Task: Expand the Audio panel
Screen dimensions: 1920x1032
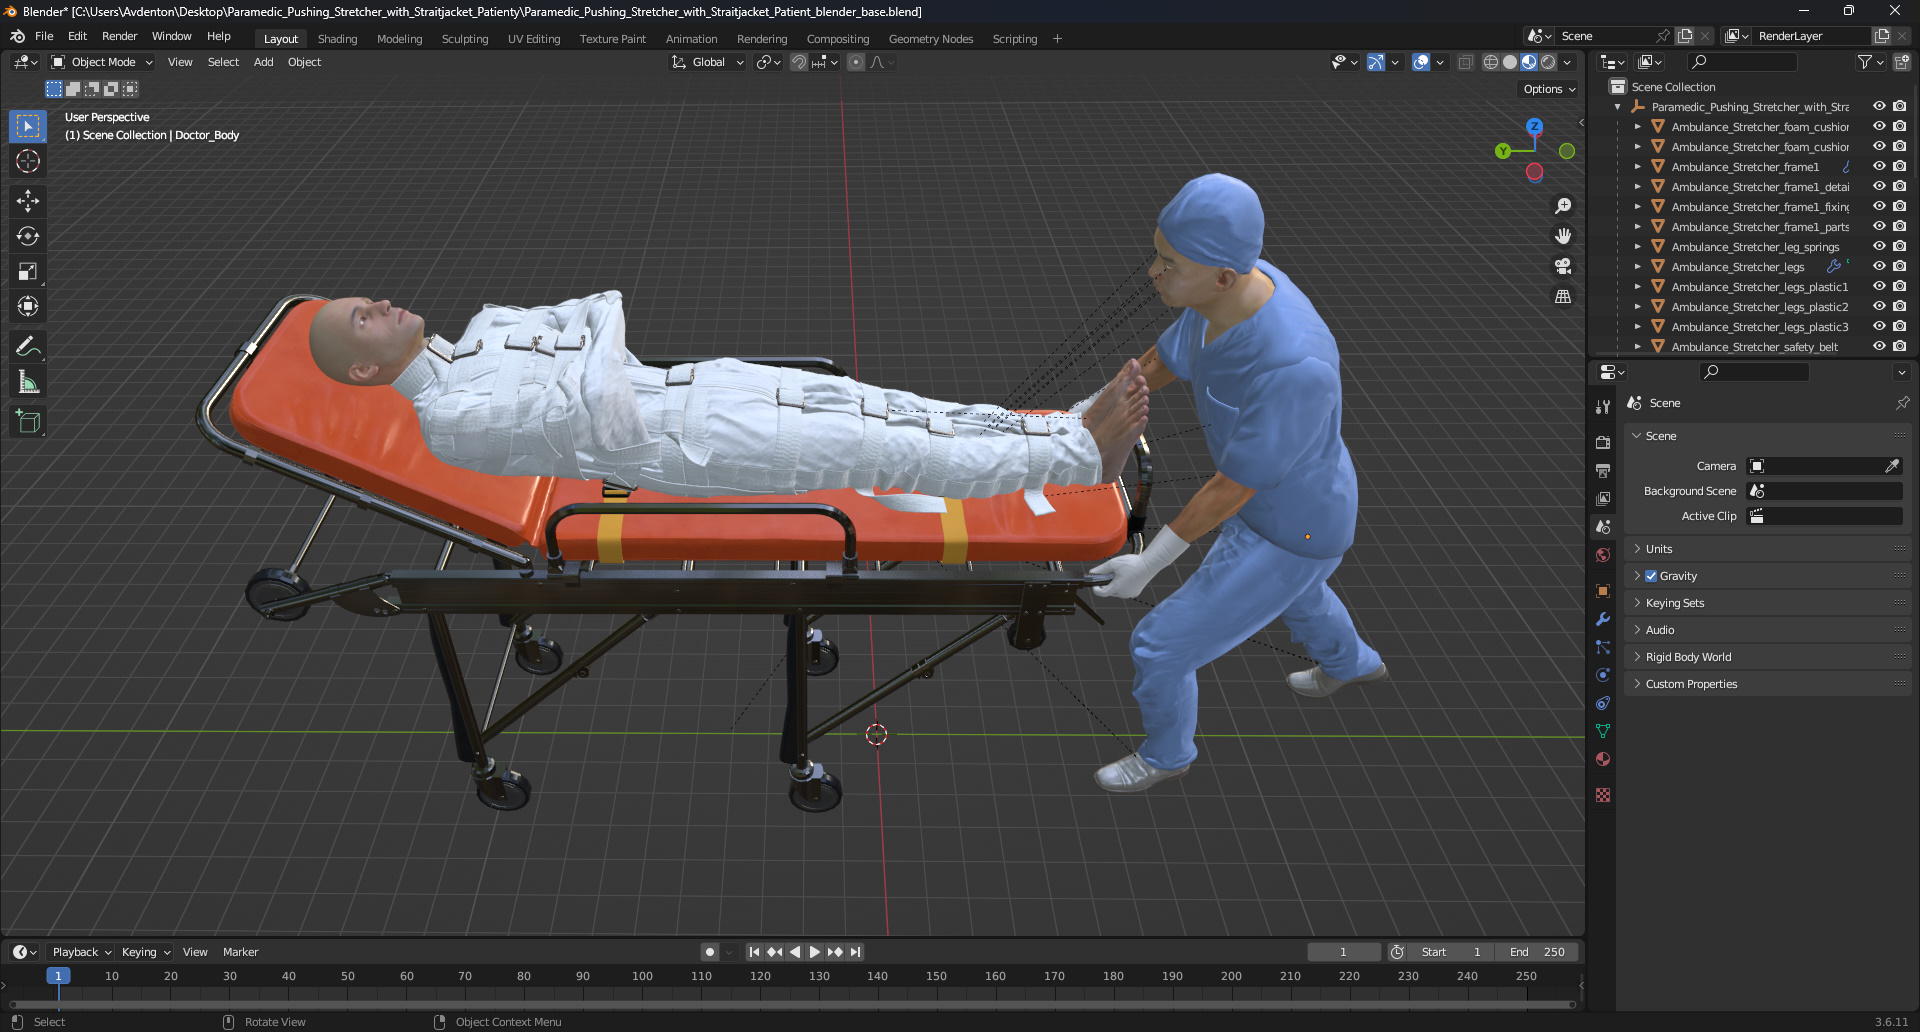Action: pos(1660,630)
